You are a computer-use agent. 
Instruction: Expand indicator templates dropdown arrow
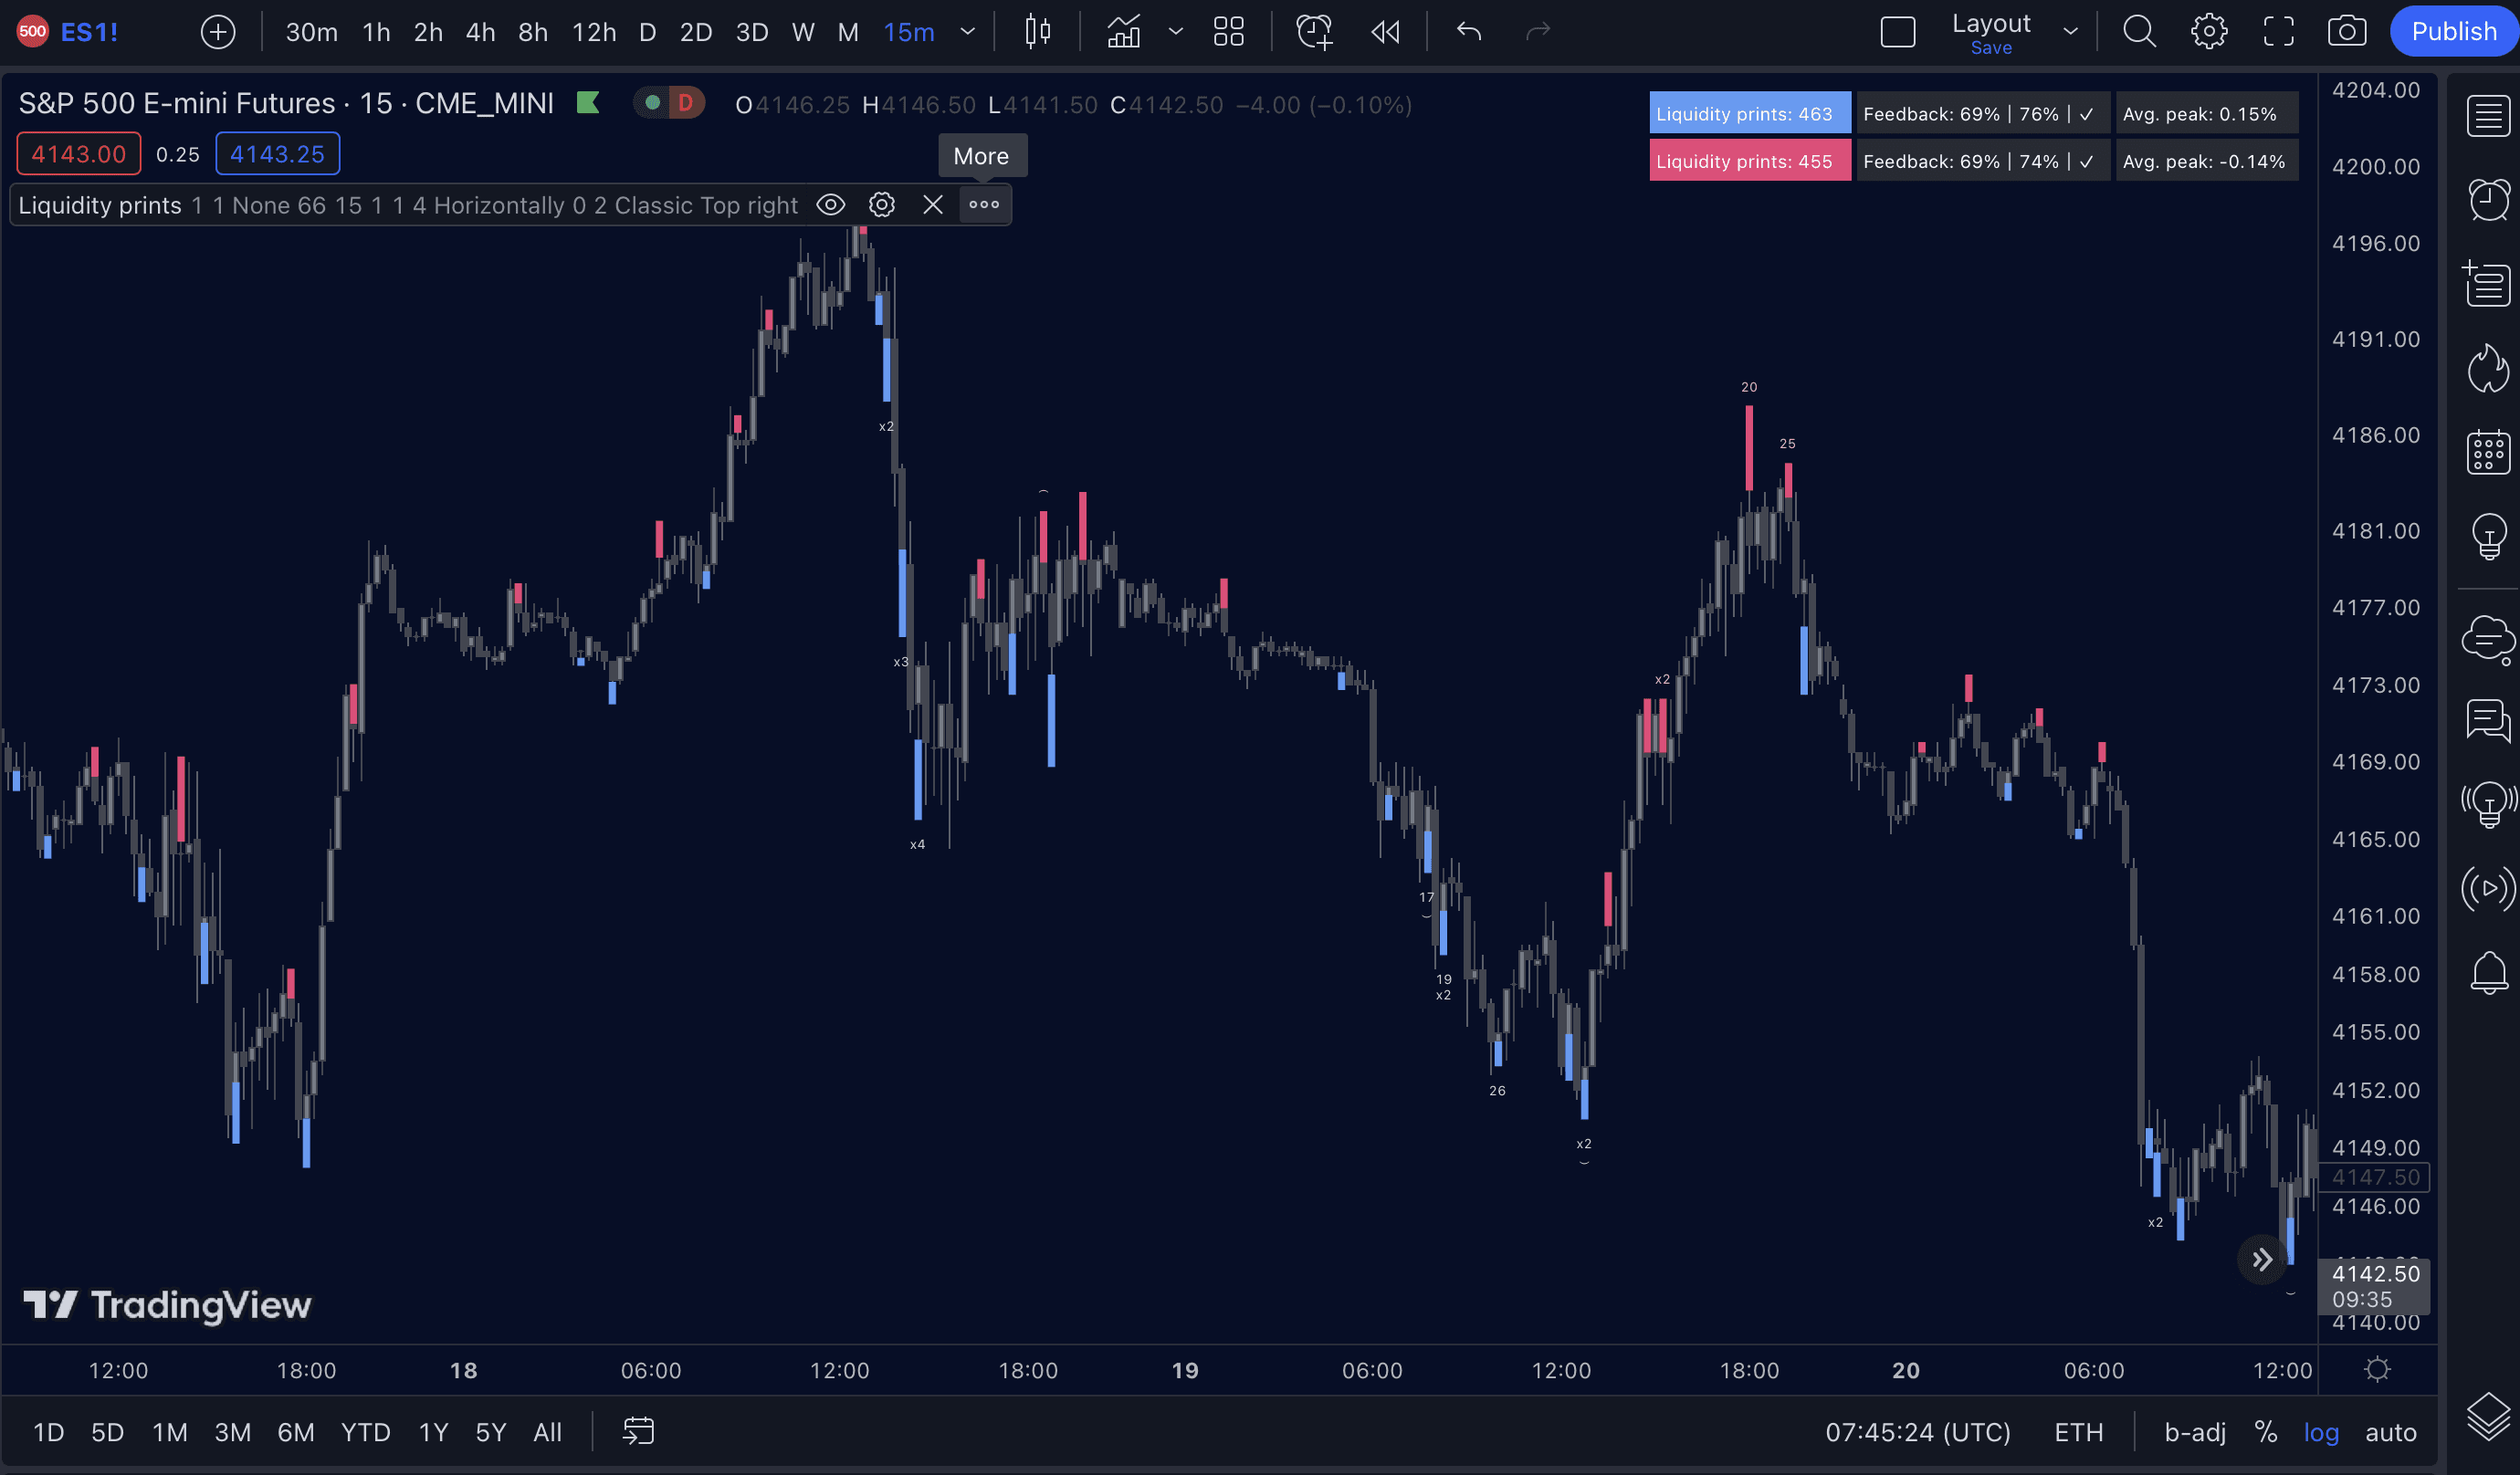(x=1176, y=32)
